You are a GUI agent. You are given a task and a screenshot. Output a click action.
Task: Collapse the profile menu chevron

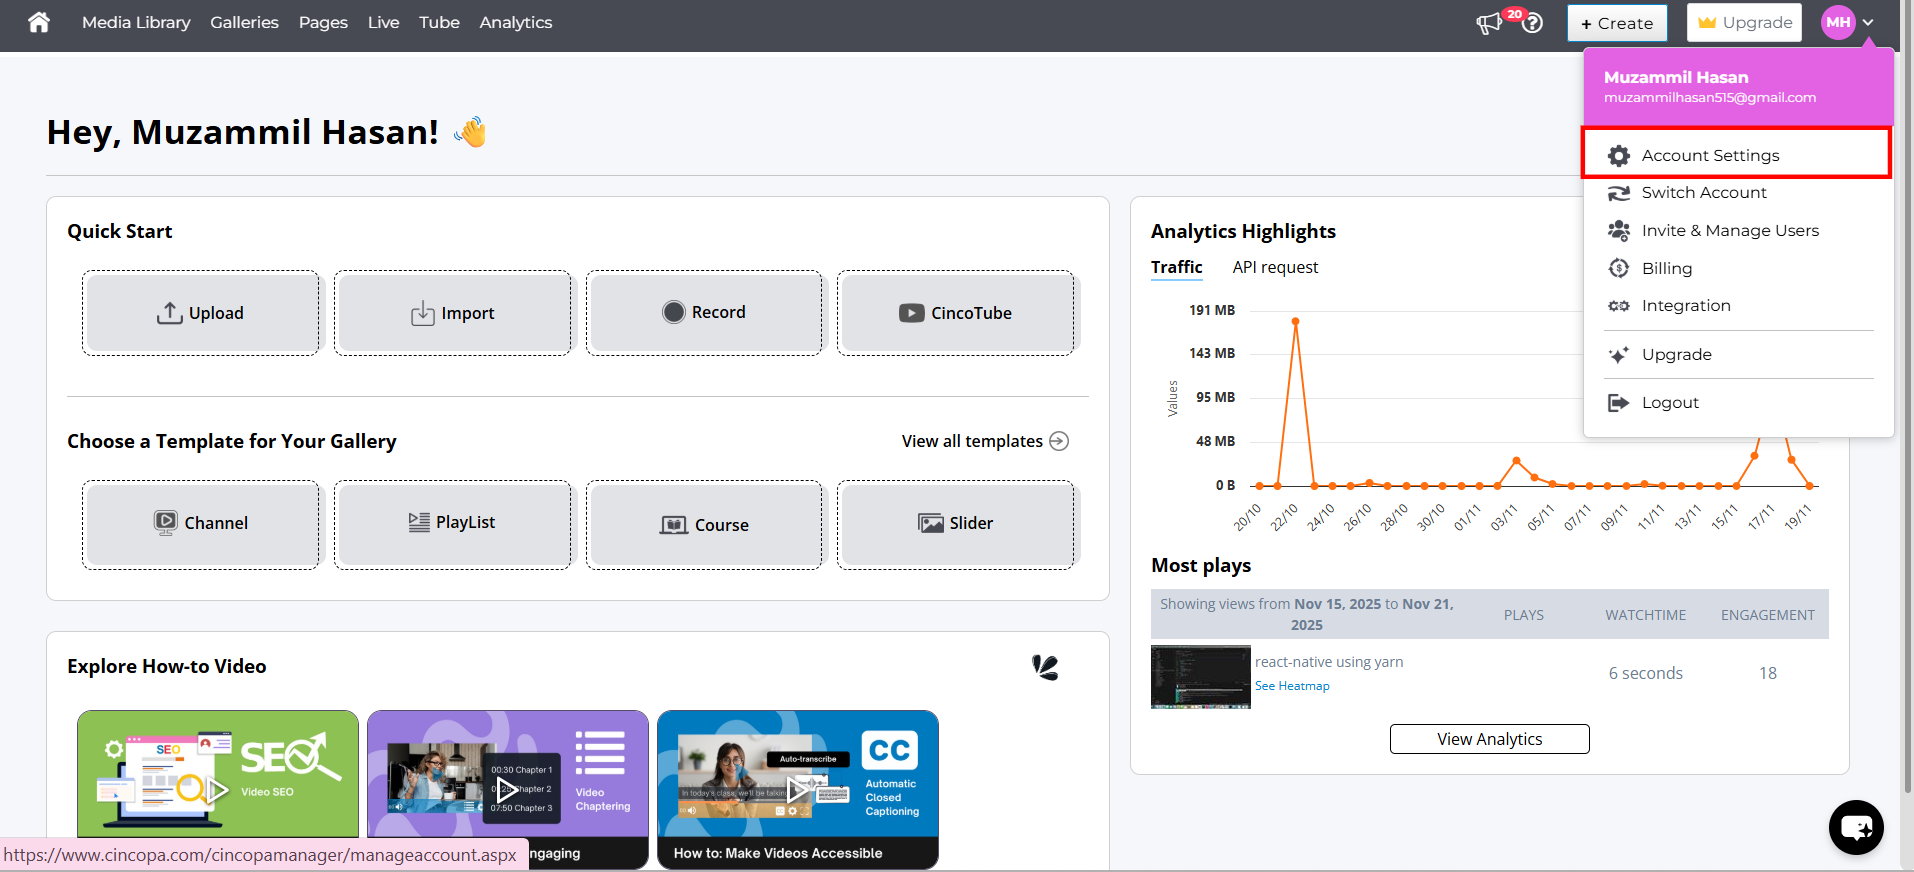pos(1868,22)
